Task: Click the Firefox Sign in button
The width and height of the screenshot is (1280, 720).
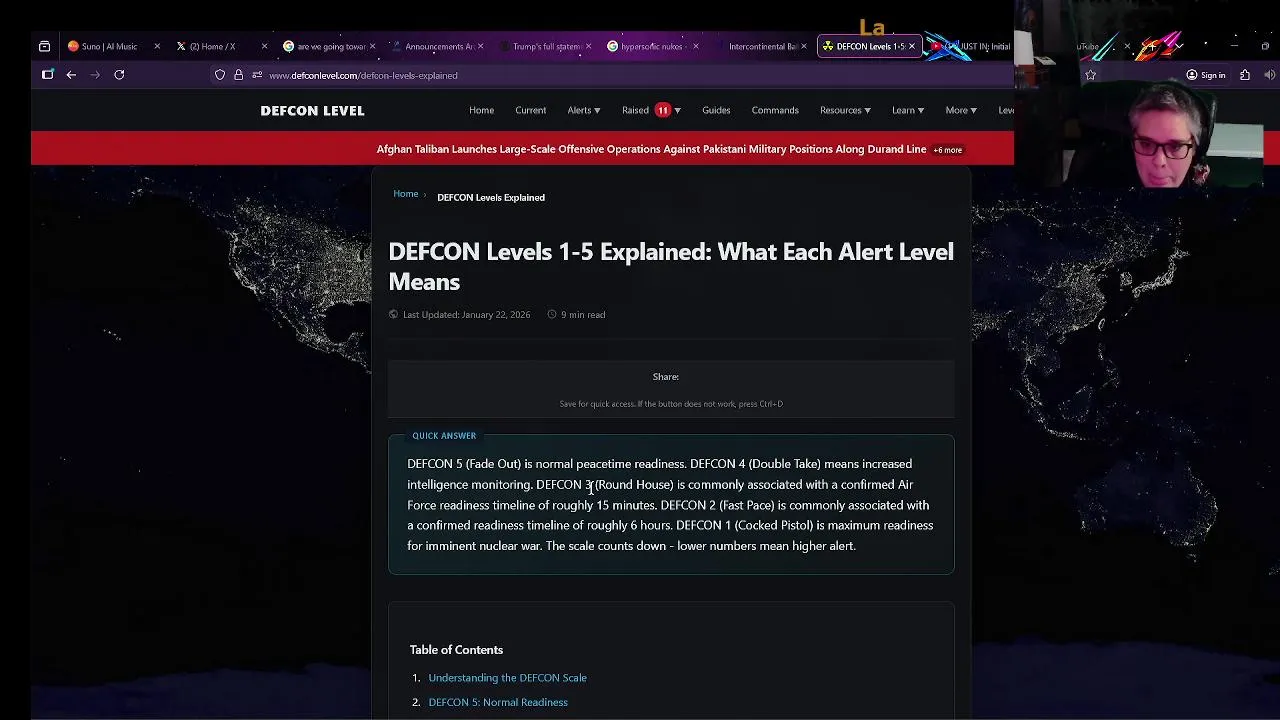Action: pyautogui.click(x=1205, y=75)
